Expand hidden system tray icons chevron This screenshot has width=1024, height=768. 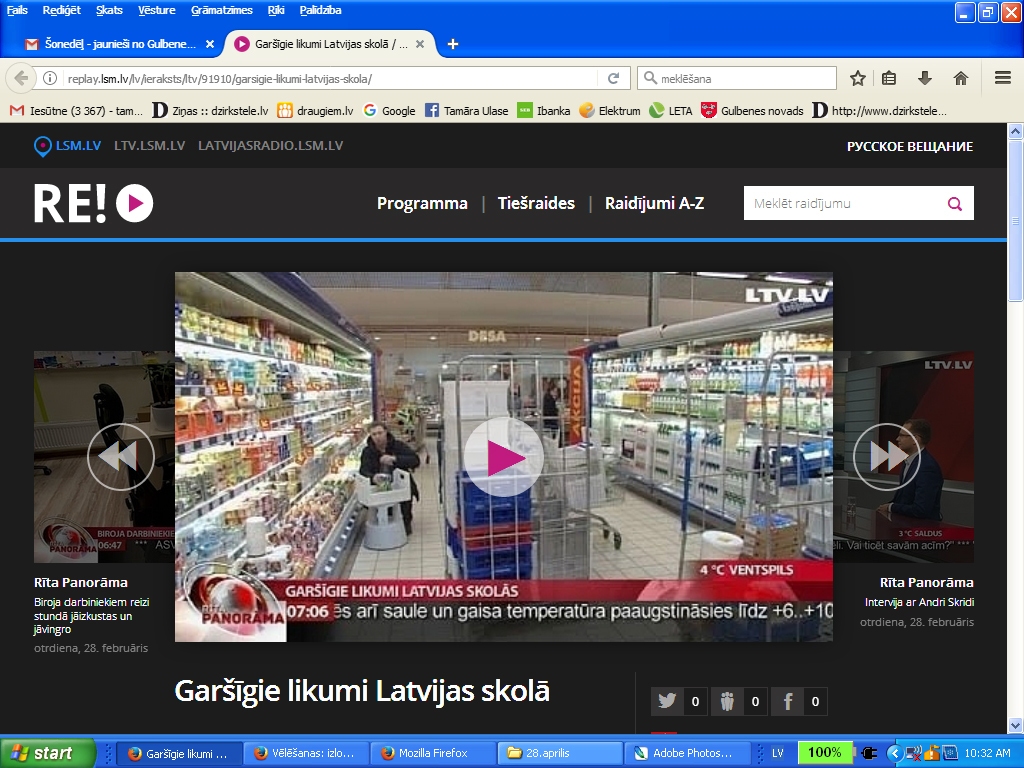898,752
